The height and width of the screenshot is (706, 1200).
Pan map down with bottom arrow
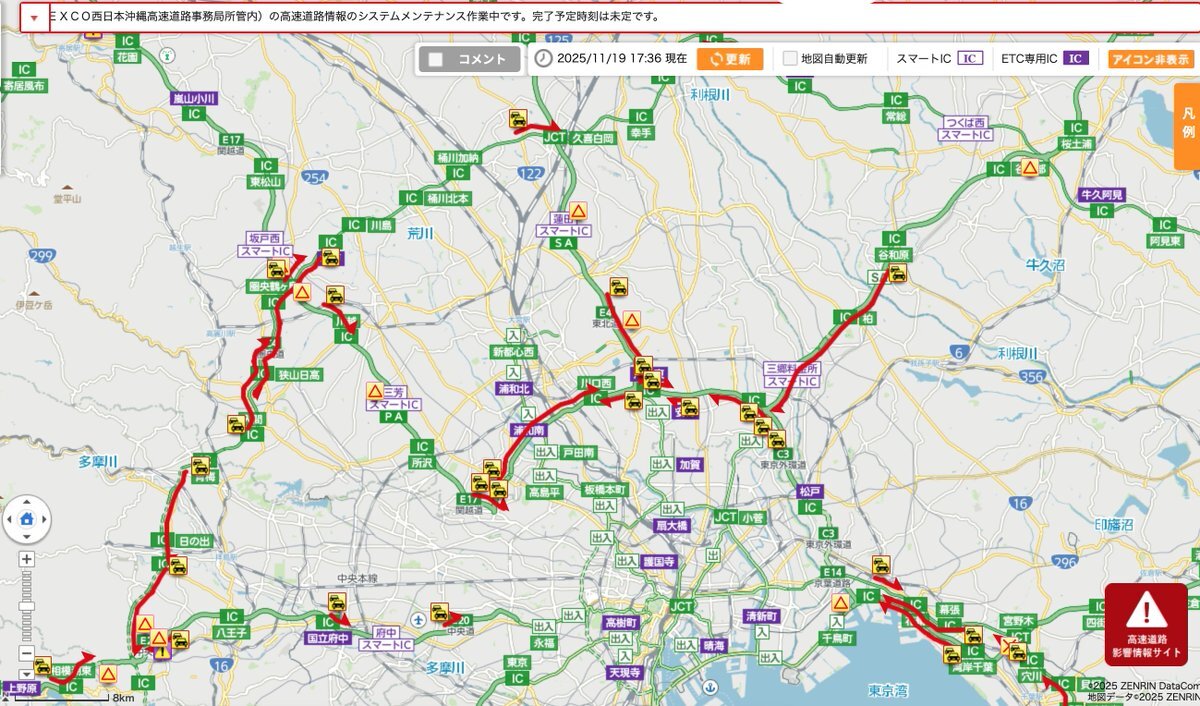(27, 537)
